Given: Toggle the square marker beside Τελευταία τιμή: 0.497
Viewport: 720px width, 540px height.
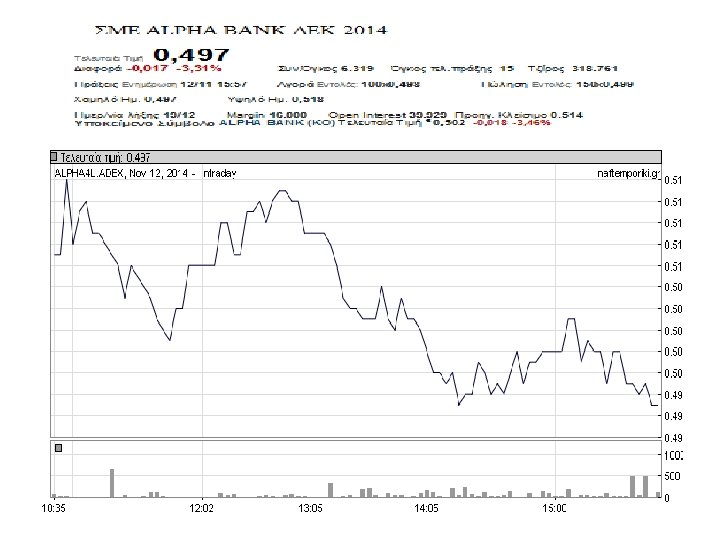Looking at the screenshot, I should tap(54, 157).
